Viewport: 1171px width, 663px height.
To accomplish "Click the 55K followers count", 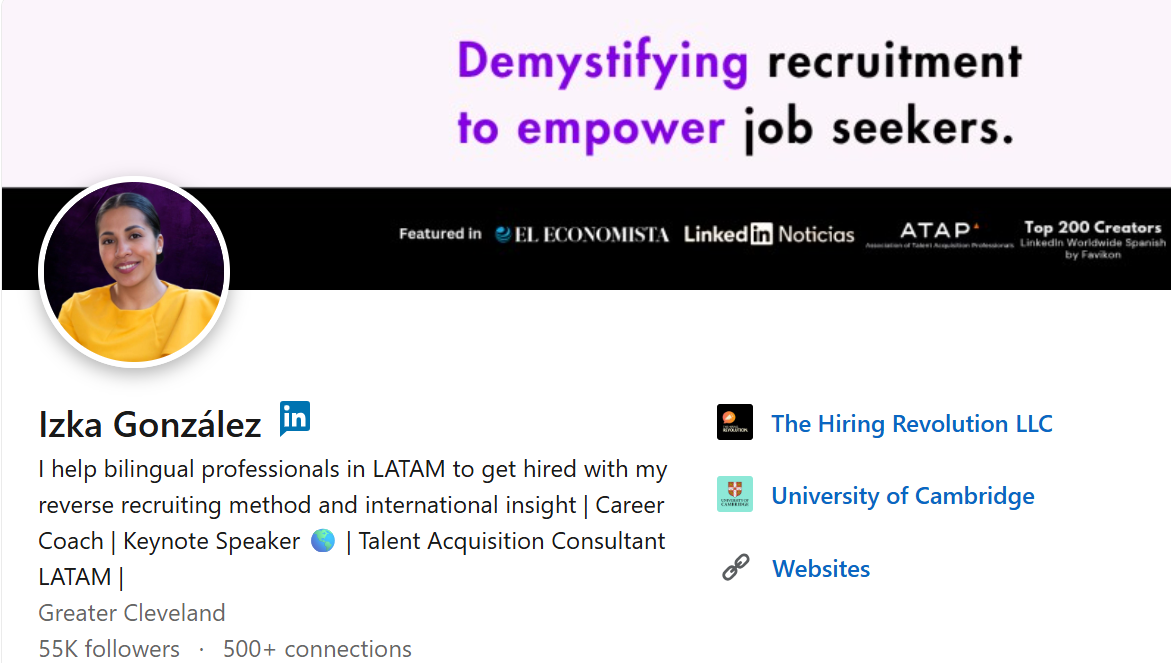I will tap(109, 648).
